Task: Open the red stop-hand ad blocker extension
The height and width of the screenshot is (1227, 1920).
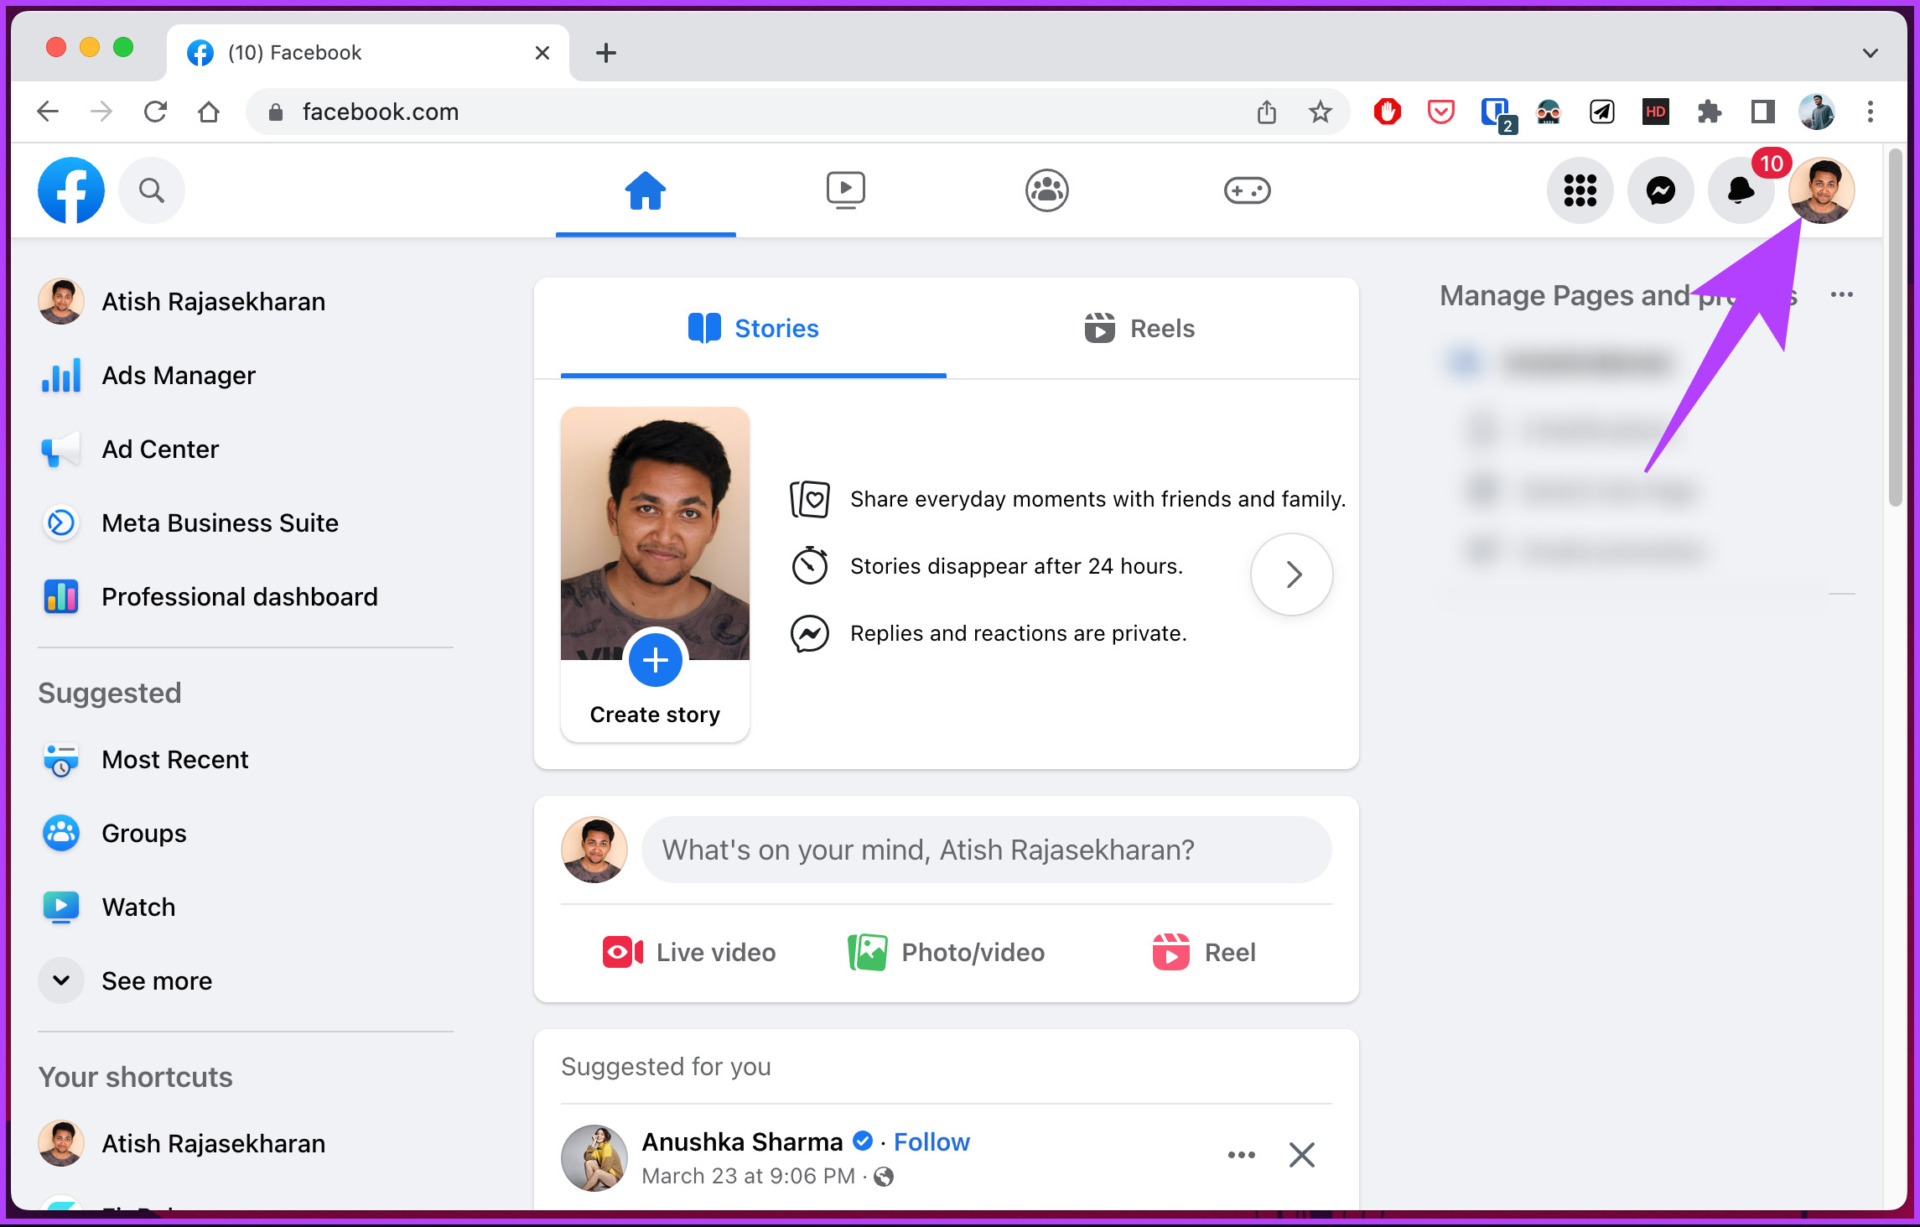Action: (1387, 111)
